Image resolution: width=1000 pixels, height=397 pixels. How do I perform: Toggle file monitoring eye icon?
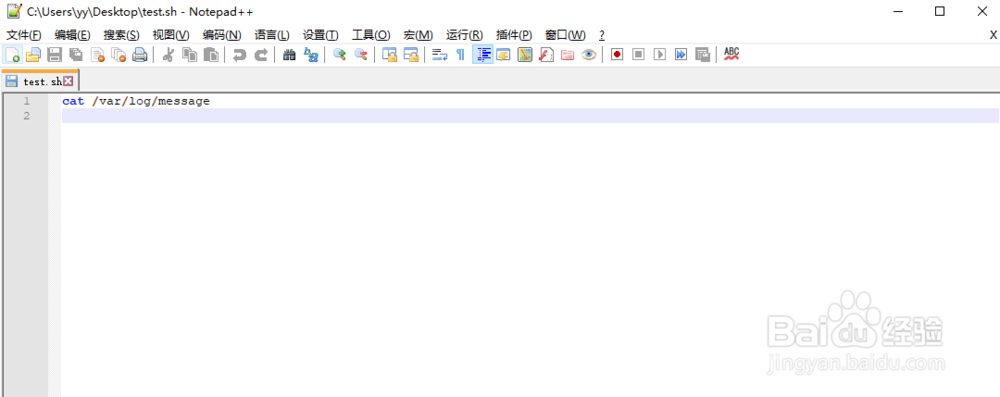[589, 55]
